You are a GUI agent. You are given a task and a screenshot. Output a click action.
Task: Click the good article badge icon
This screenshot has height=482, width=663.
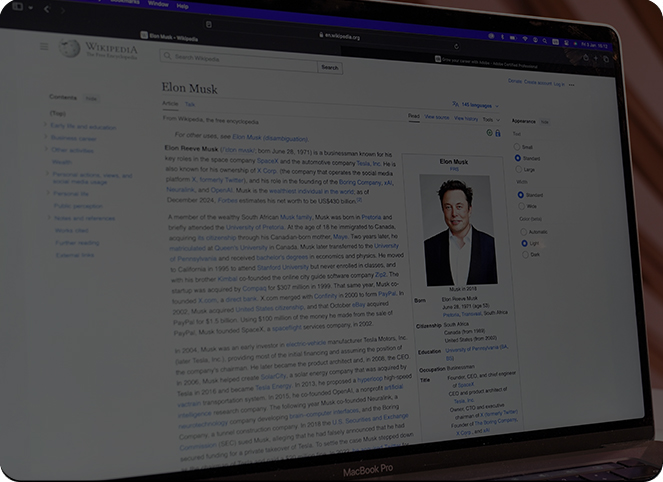(x=489, y=132)
